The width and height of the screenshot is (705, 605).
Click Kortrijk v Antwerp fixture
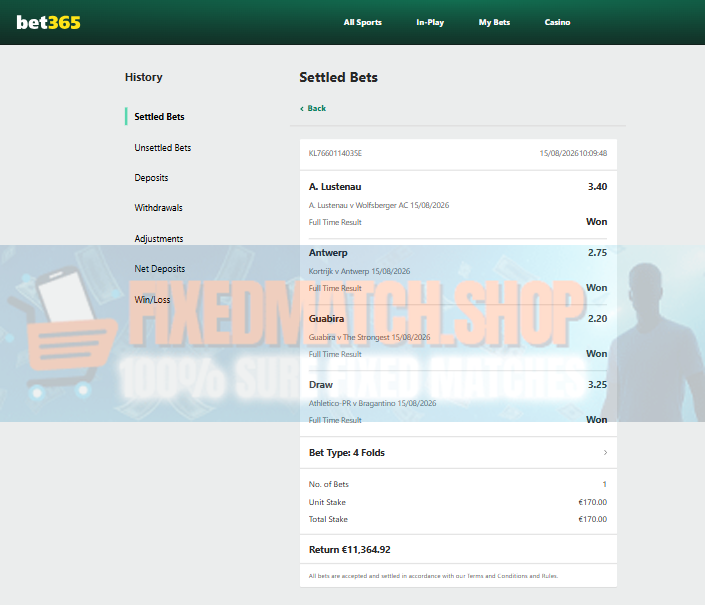pos(359,271)
